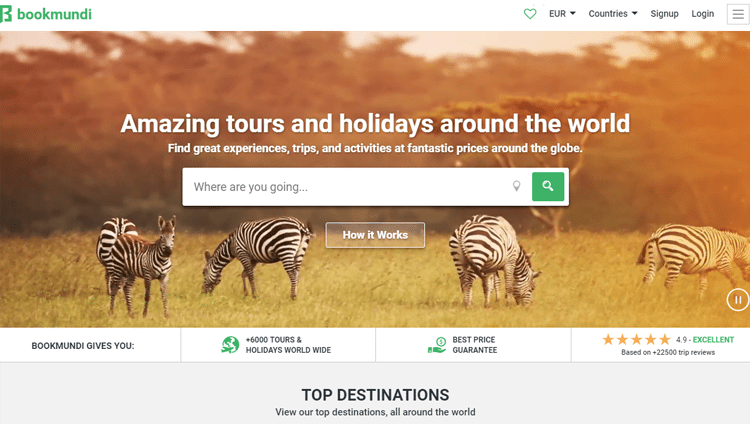This screenshot has height=424, width=750.
Task: Click the green search magnifier button
Action: 548,186
